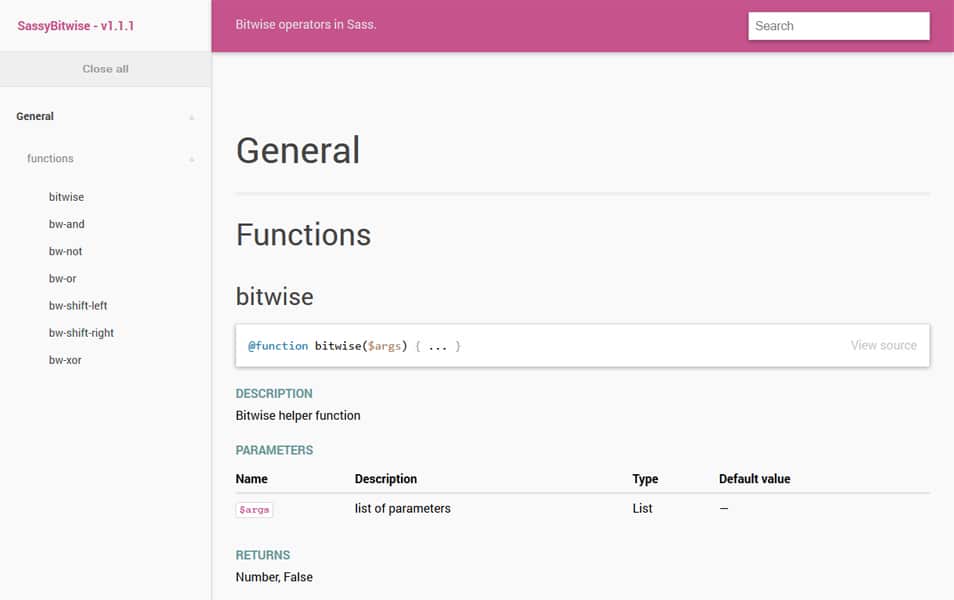Collapse the General section using its arrow icon
The width and height of the screenshot is (954, 600).
click(x=190, y=117)
